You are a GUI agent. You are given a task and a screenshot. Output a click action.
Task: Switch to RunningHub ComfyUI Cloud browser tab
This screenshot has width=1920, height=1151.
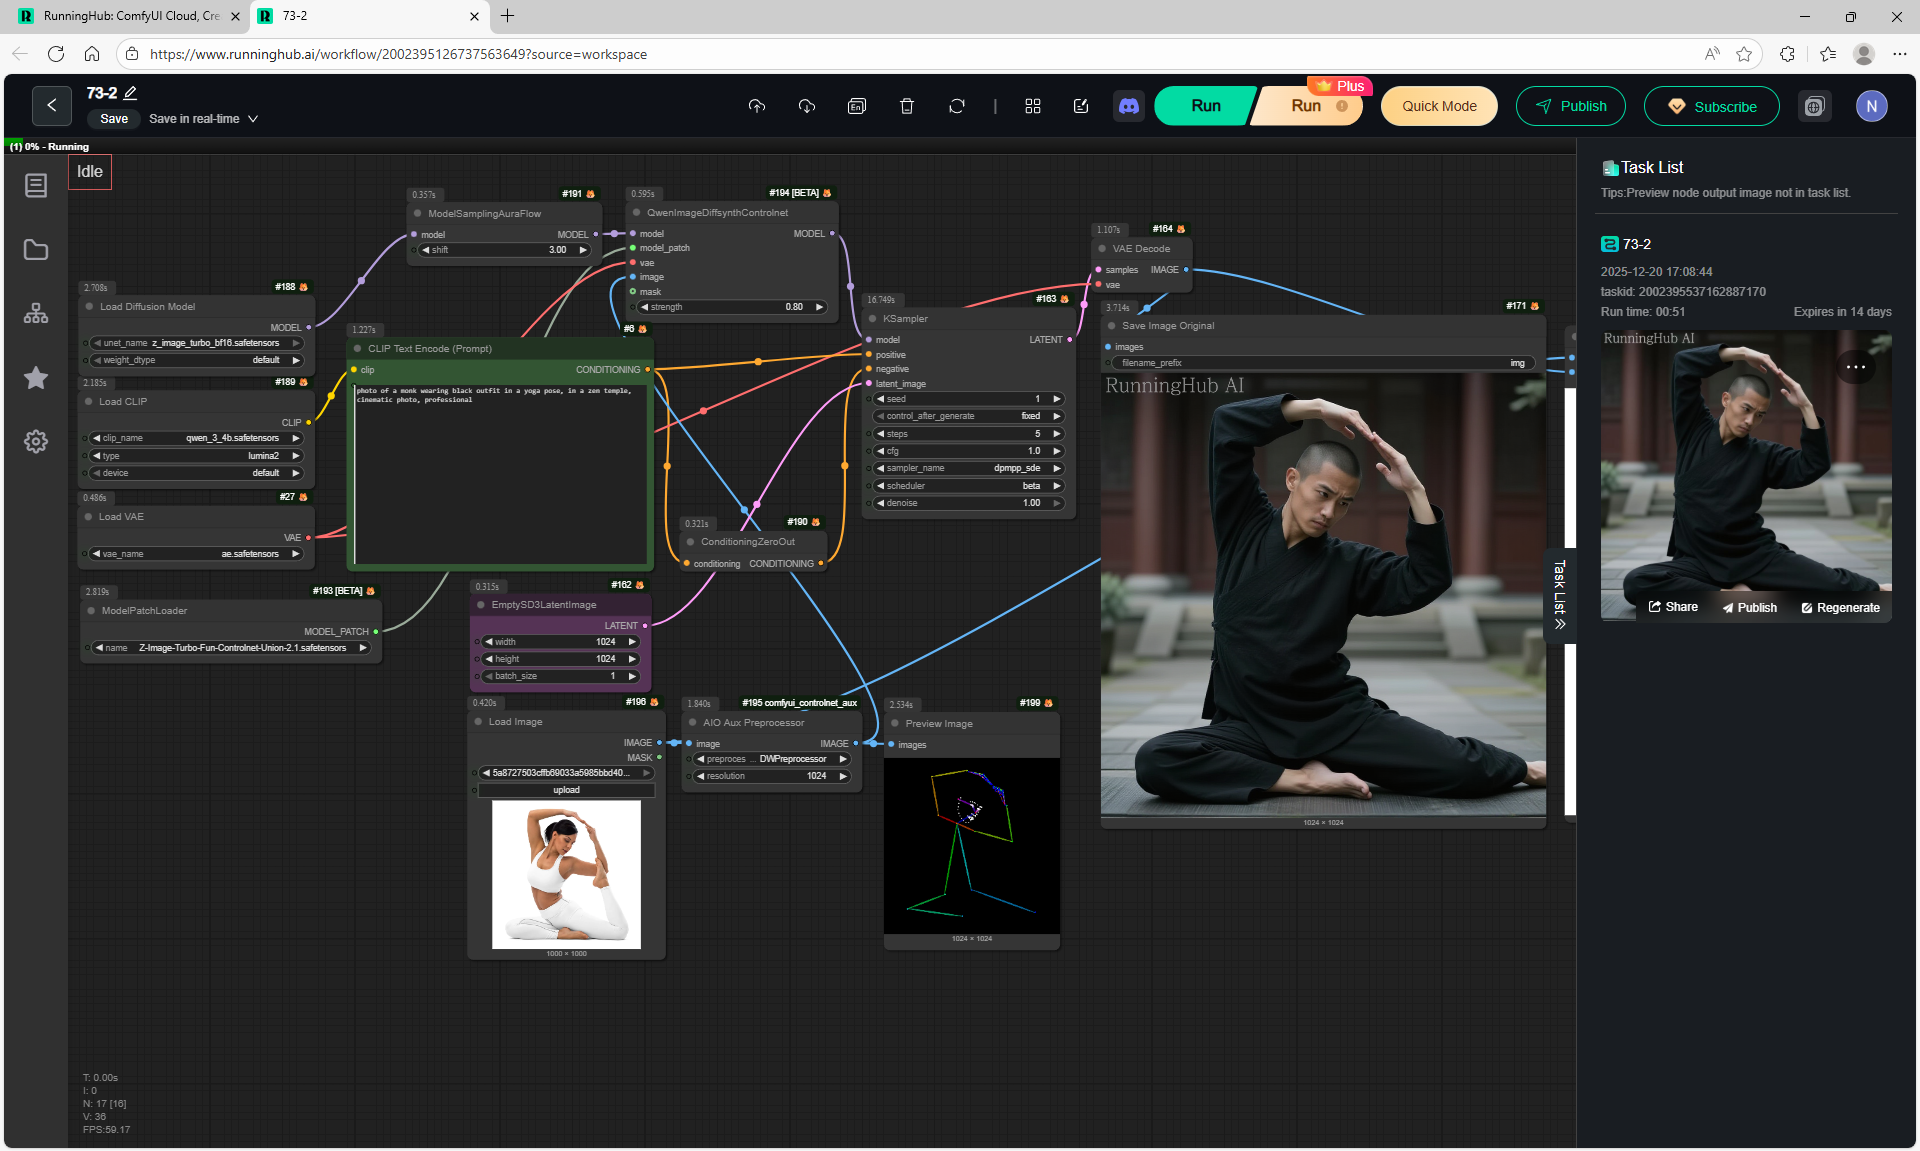[x=130, y=16]
